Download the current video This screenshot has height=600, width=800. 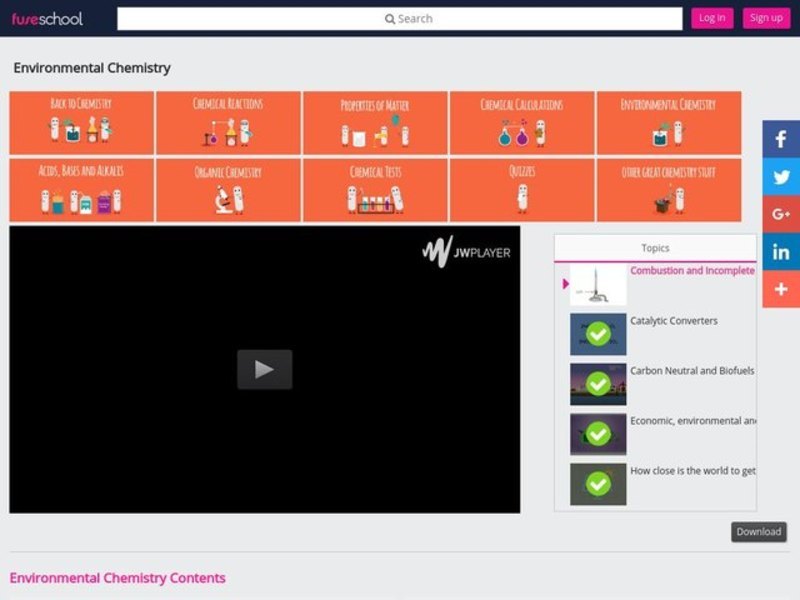(x=758, y=532)
